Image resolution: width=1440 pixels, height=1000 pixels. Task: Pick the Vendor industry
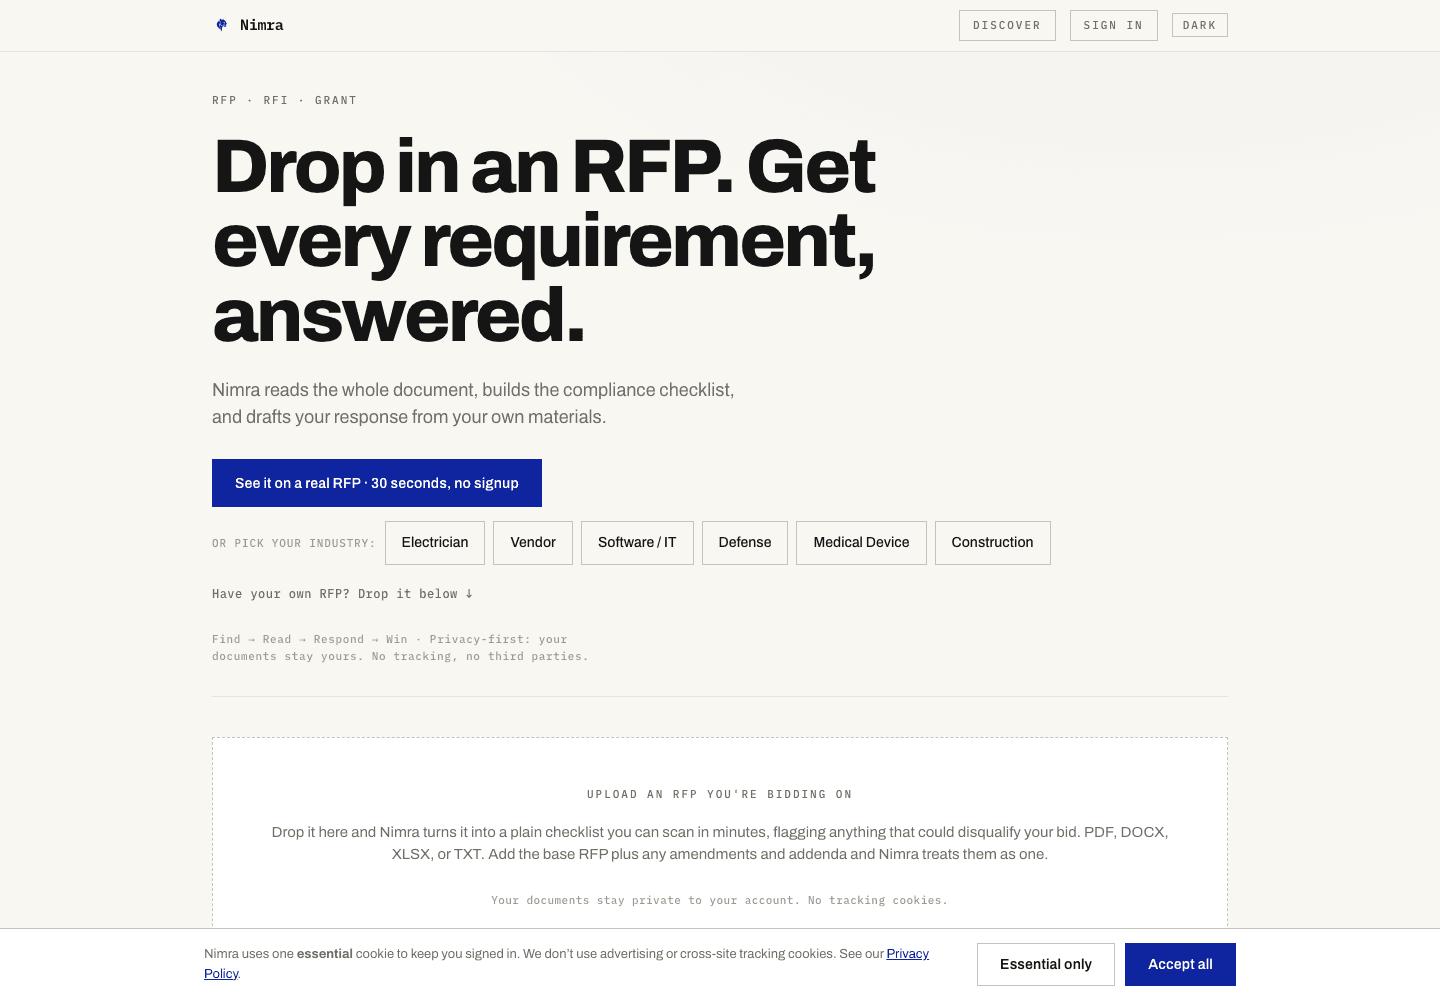[x=533, y=543]
